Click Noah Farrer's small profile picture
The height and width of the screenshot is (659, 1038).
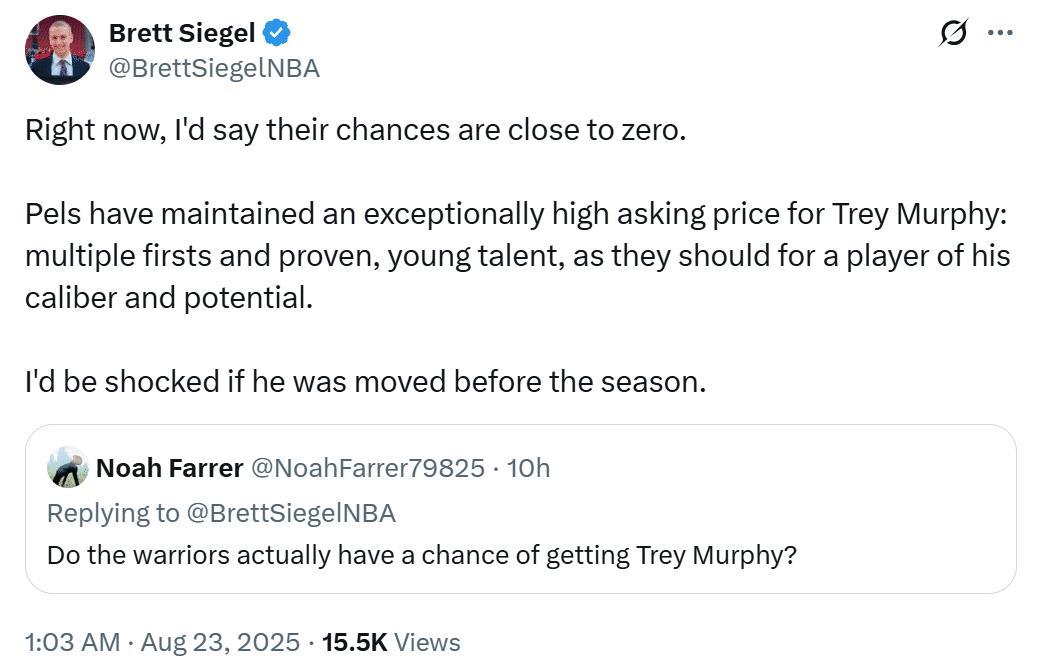(x=68, y=467)
